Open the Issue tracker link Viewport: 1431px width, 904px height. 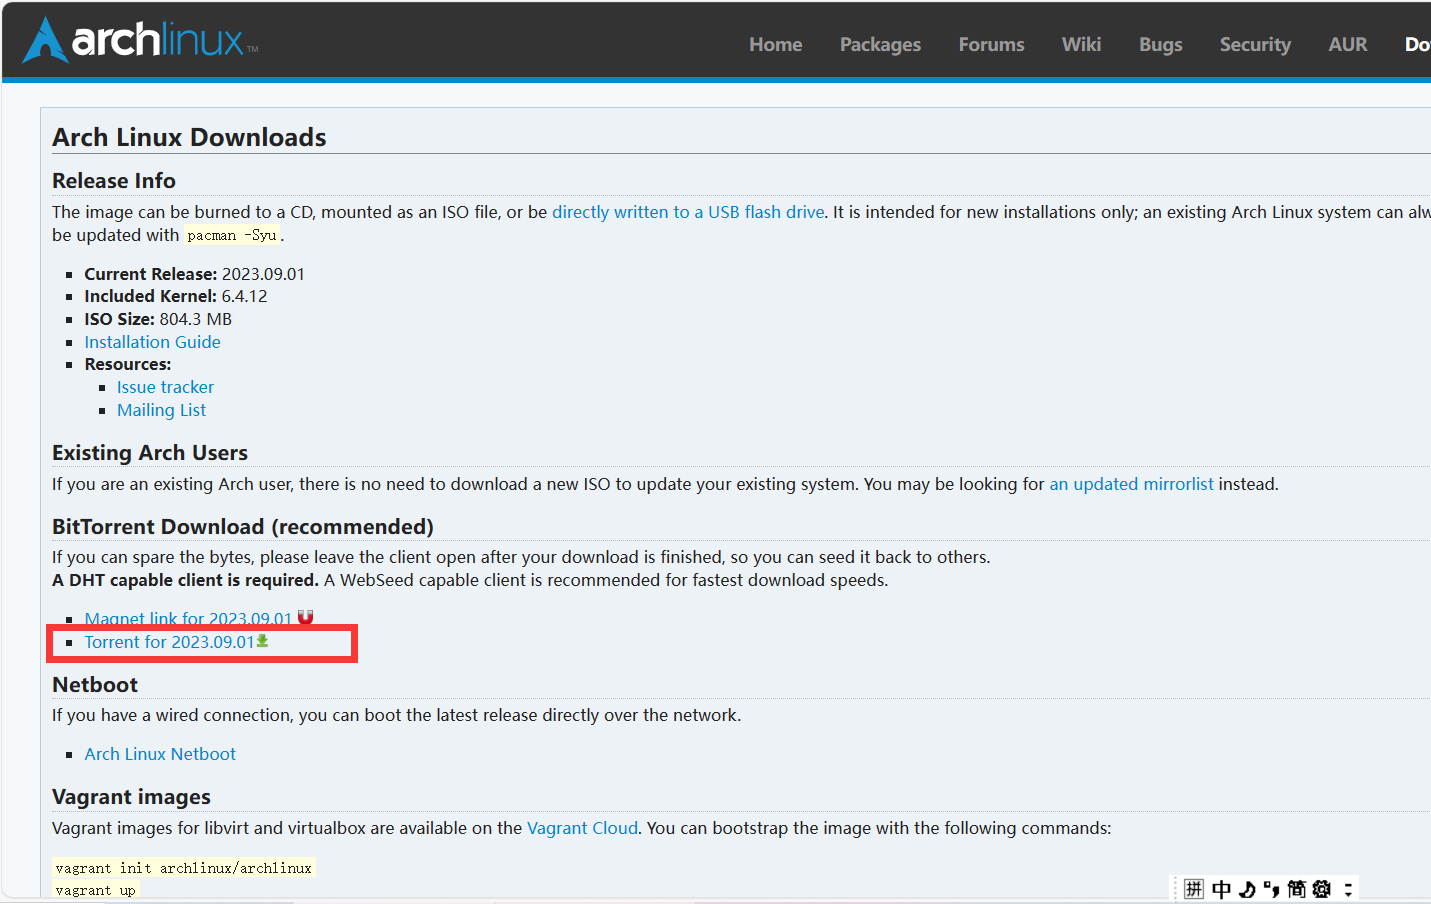tap(165, 387)
